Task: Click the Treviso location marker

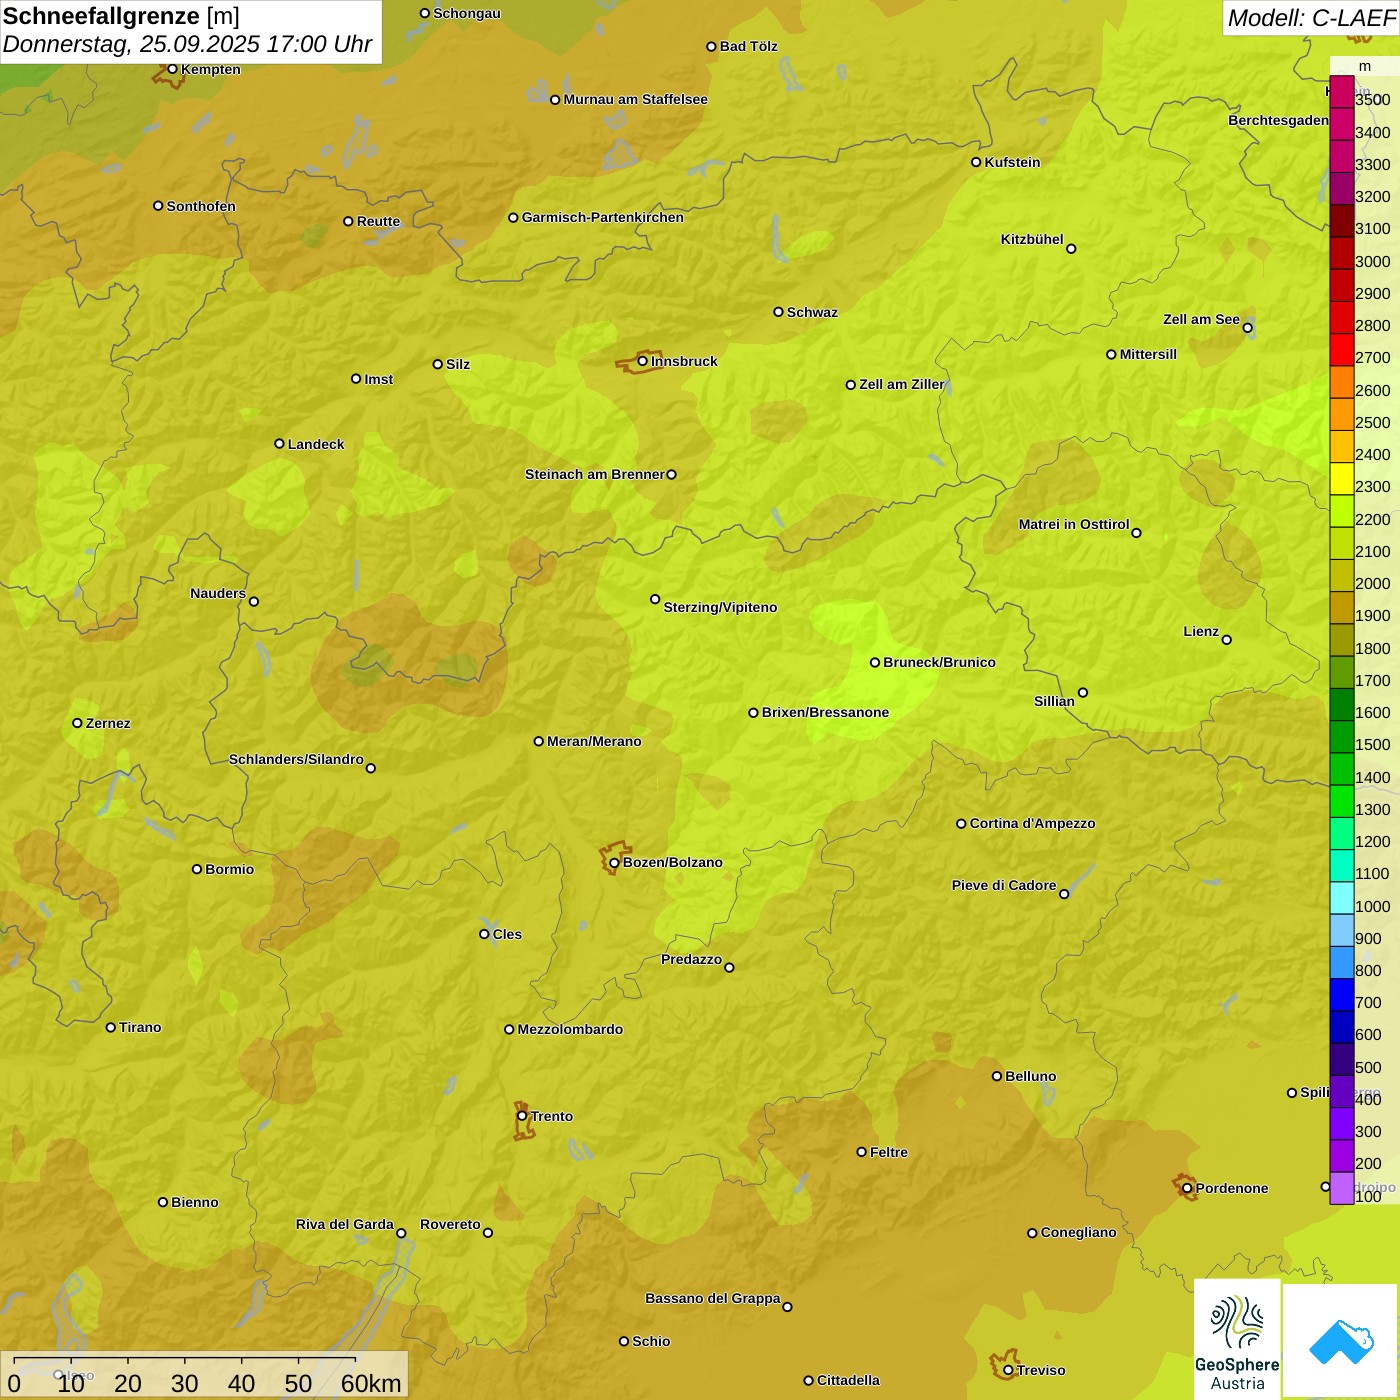Action: [x=1008, y=1371]
